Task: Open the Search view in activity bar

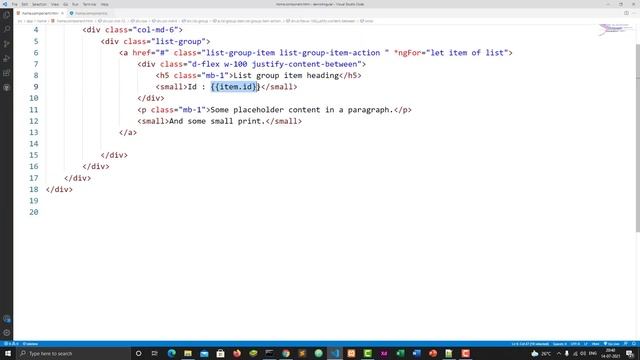Action: pos(7,29)
